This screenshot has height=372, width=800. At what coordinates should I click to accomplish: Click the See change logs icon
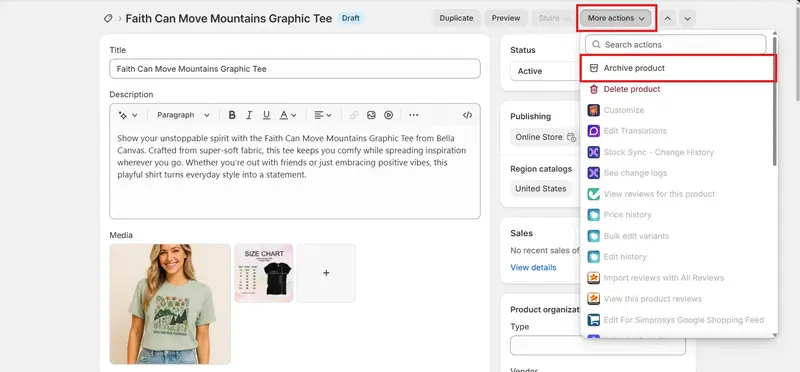(x=593, y=173)
